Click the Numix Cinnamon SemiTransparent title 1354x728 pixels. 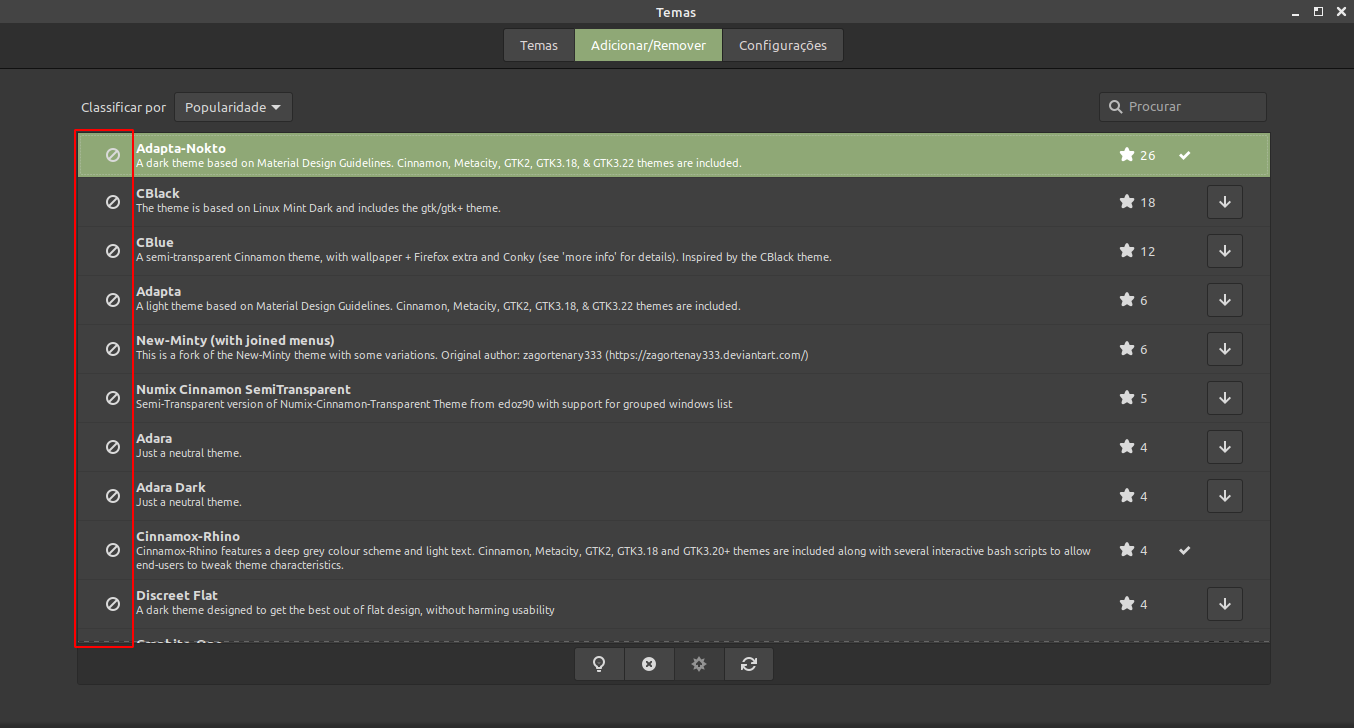tap(243, 389)
